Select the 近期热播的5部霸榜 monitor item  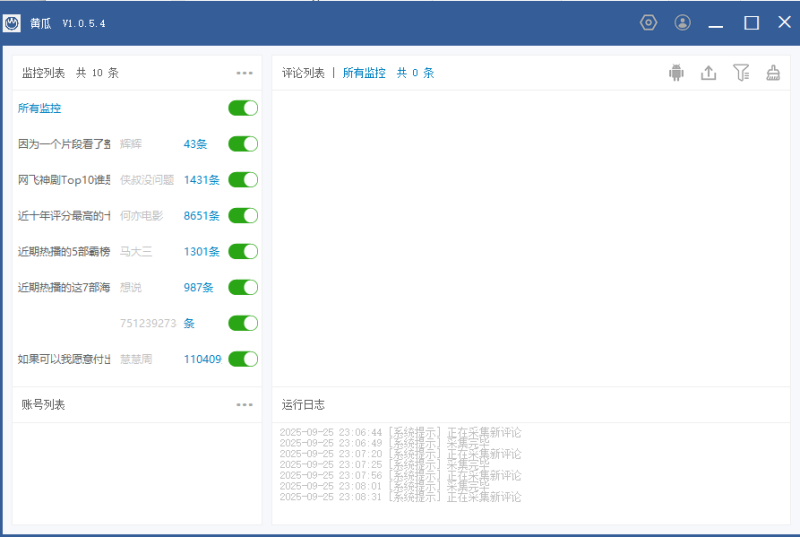(64, 252)
